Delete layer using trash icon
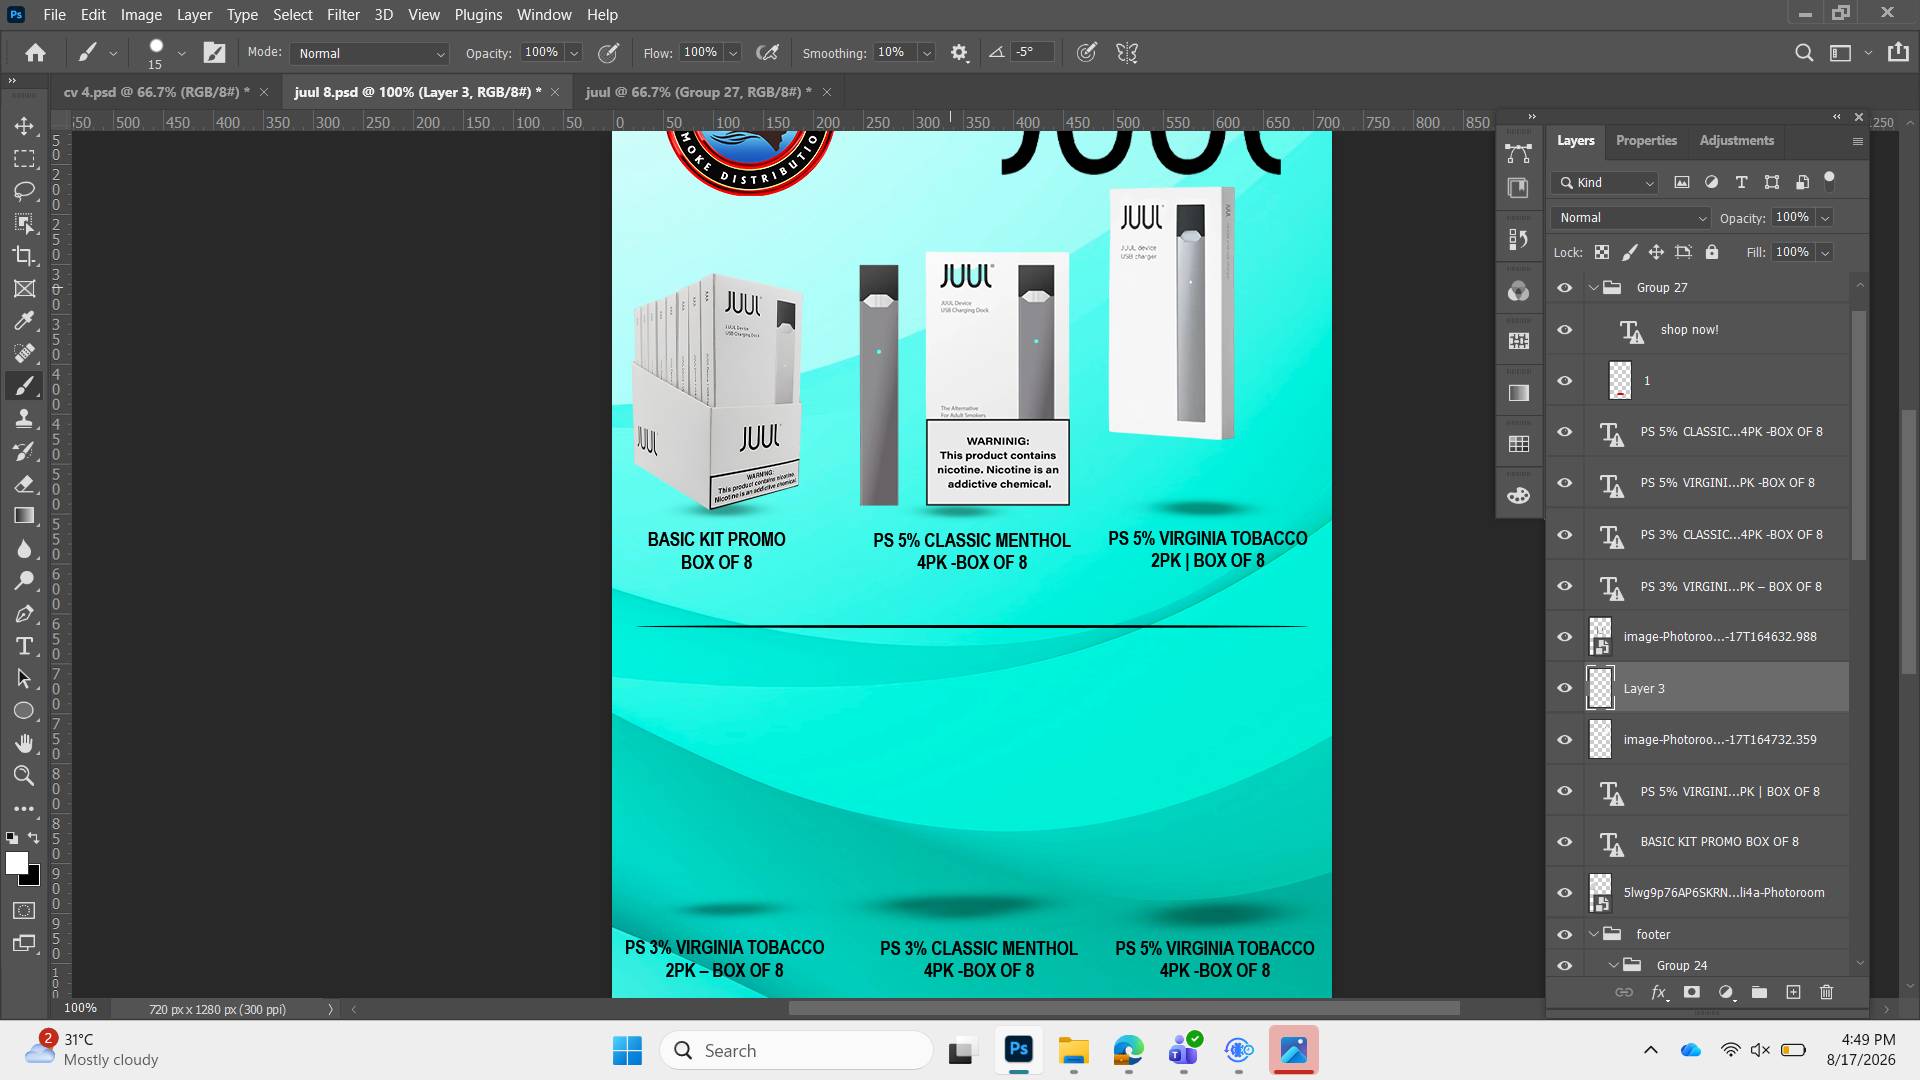The height and width of the screenshot is (1080, 1920). [1826, 992]
